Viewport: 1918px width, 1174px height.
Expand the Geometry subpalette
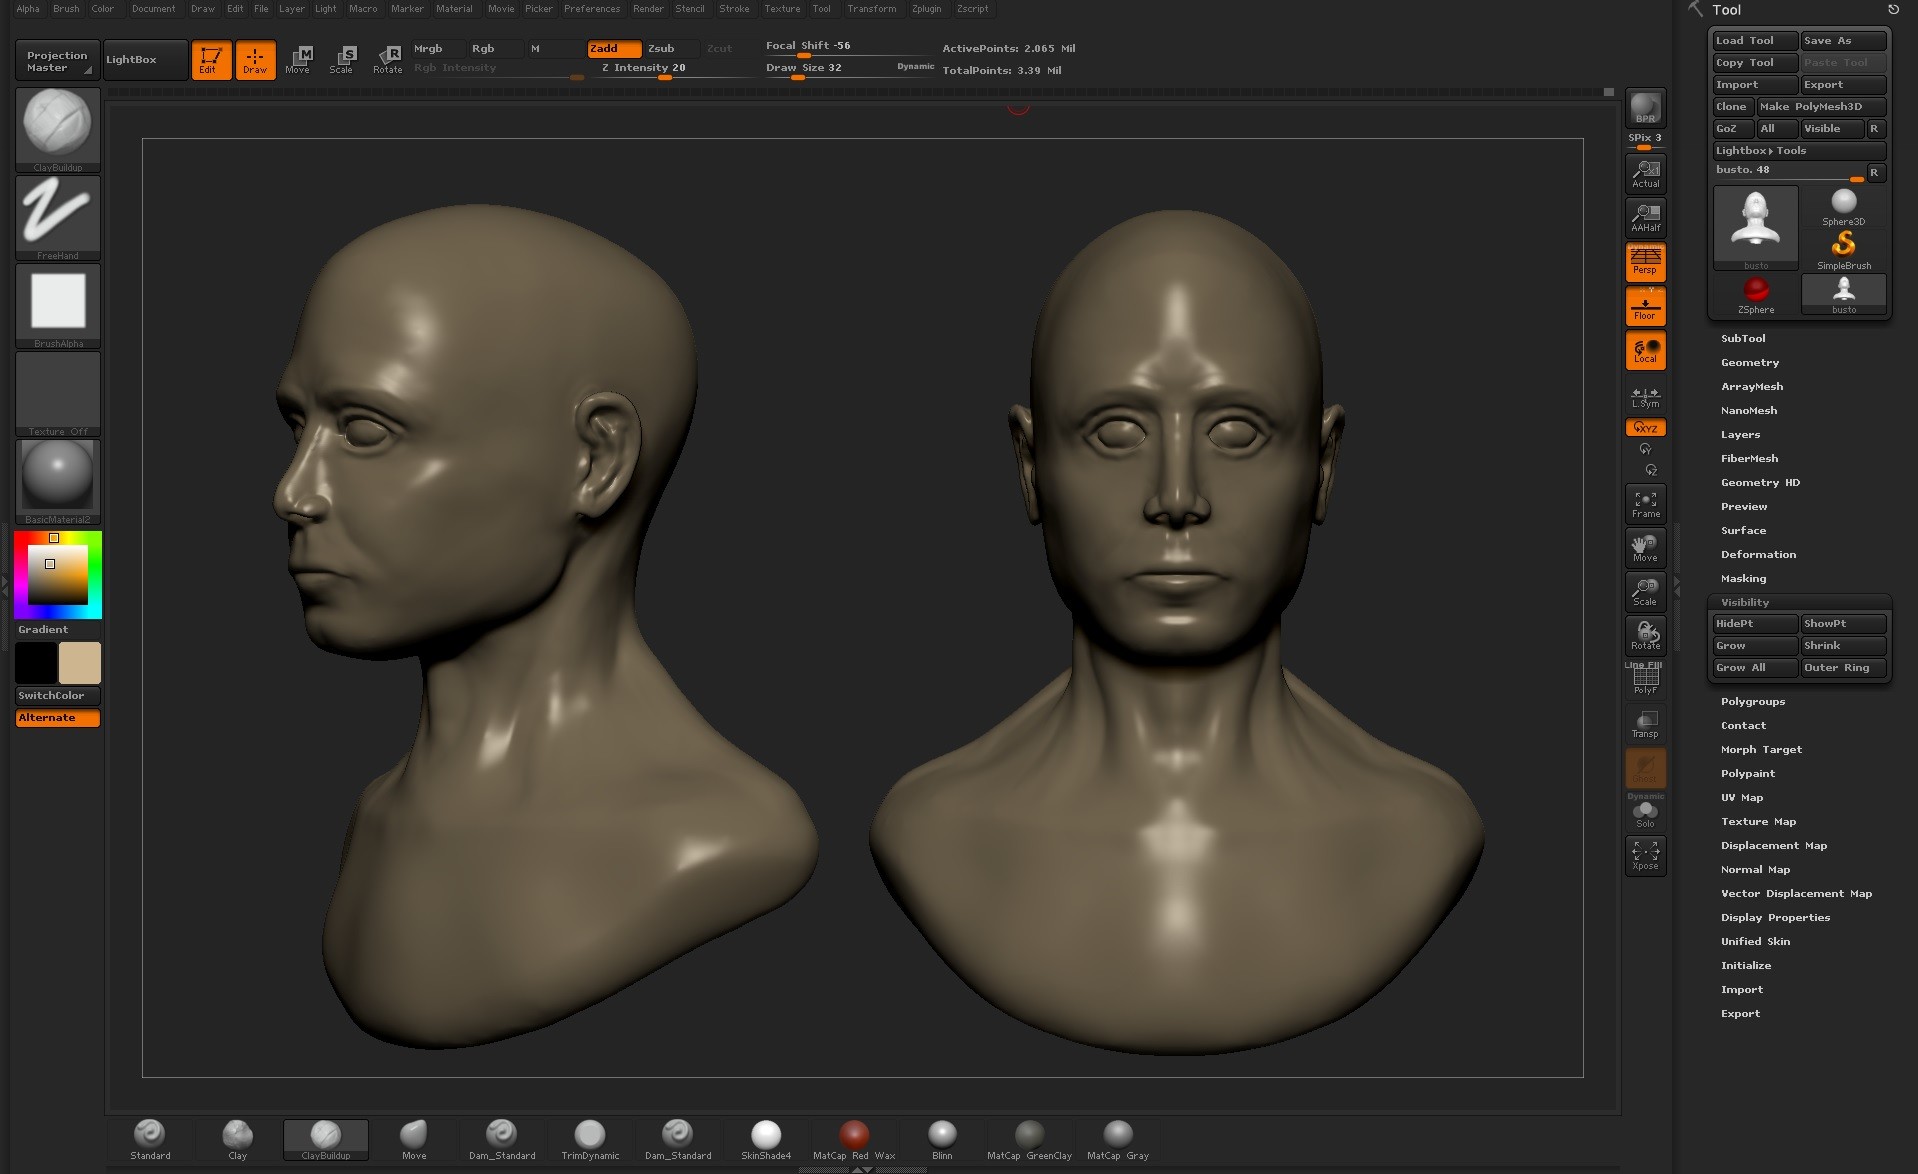pyautogui.click(x=1750, y=362)
